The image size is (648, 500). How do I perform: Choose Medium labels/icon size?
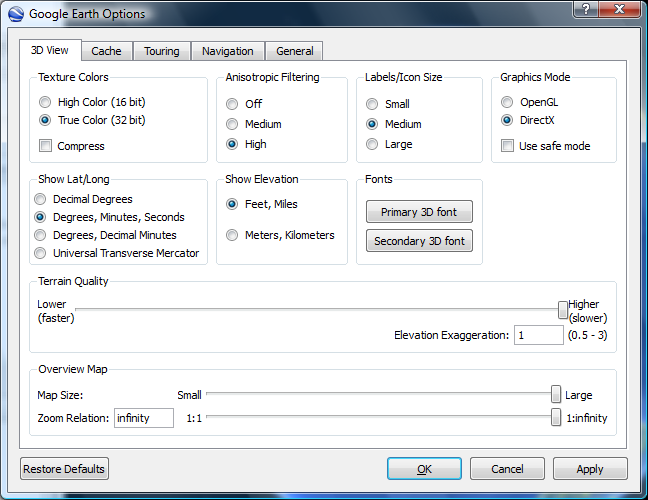point(393,124)
